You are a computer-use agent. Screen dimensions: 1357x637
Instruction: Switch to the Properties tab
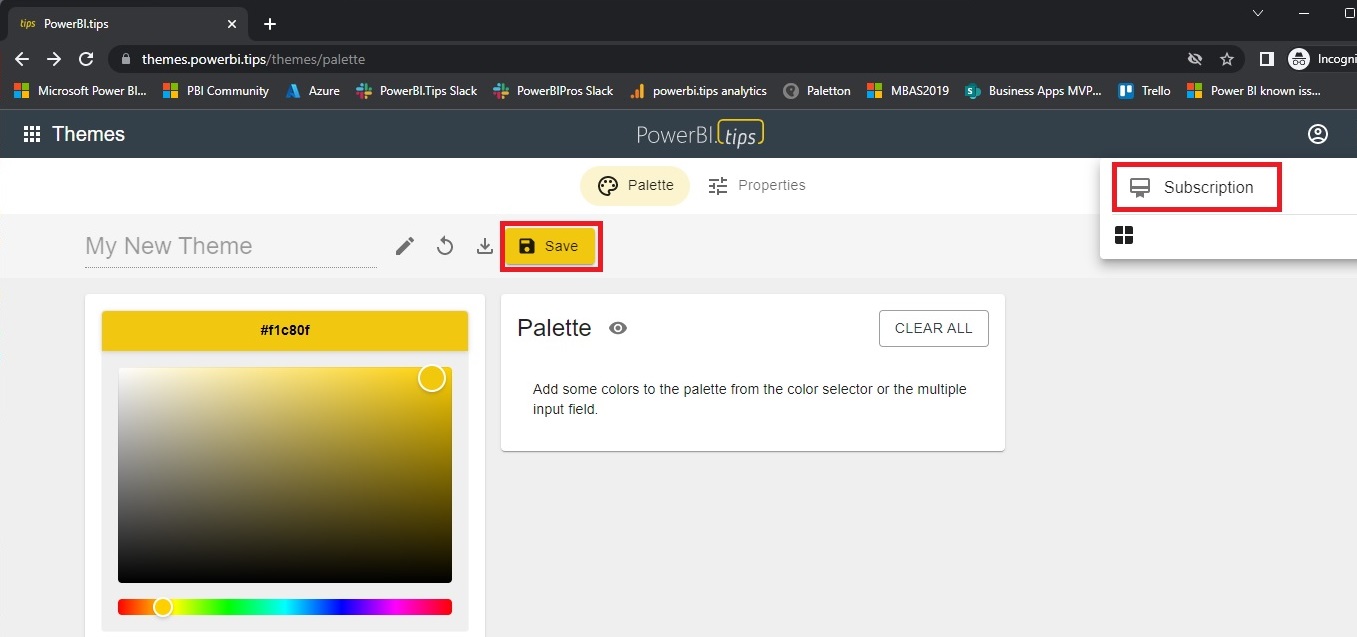click(757, 185)
